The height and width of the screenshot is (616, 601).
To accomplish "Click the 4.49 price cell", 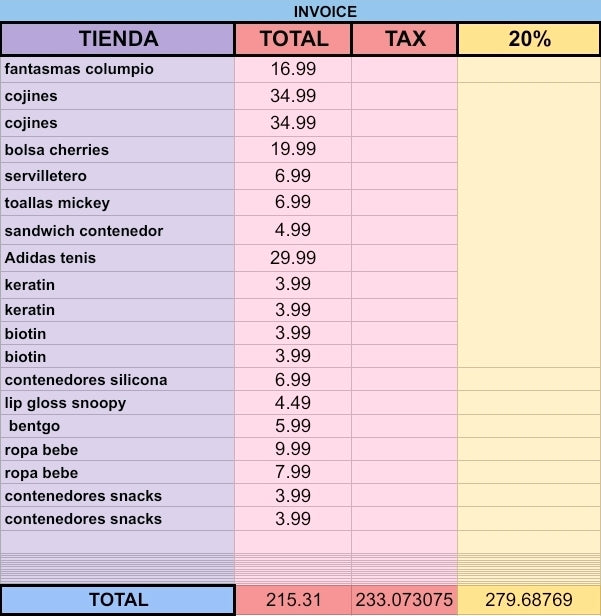I will point(293,403).
